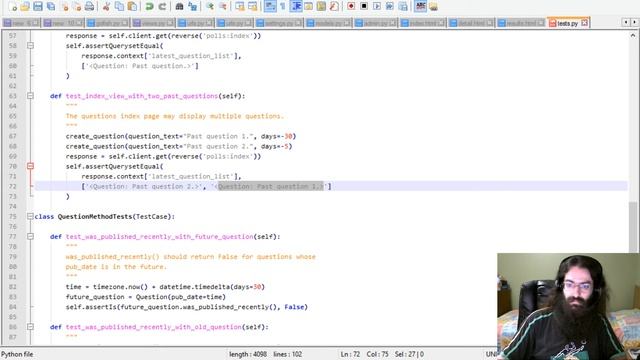Switch to the index.html tab
640x360 pixels.
[x=423, y=23]
